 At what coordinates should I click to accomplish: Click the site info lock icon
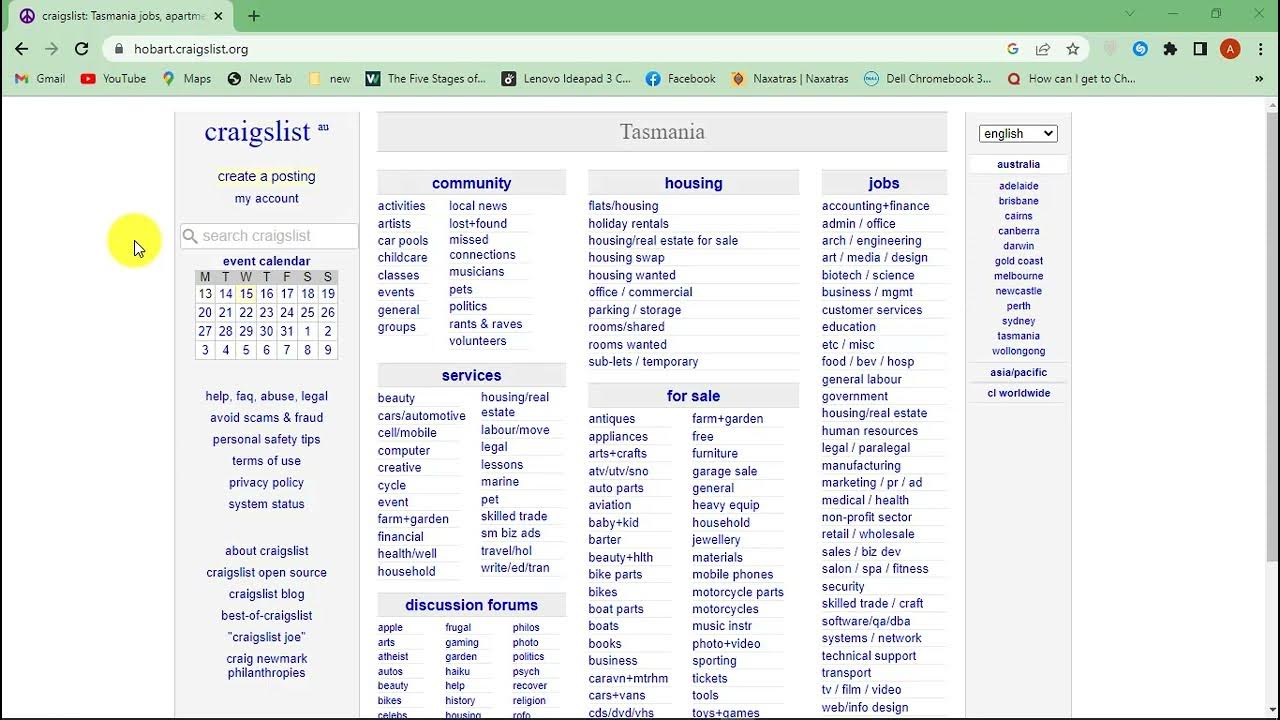click(119, 49)
